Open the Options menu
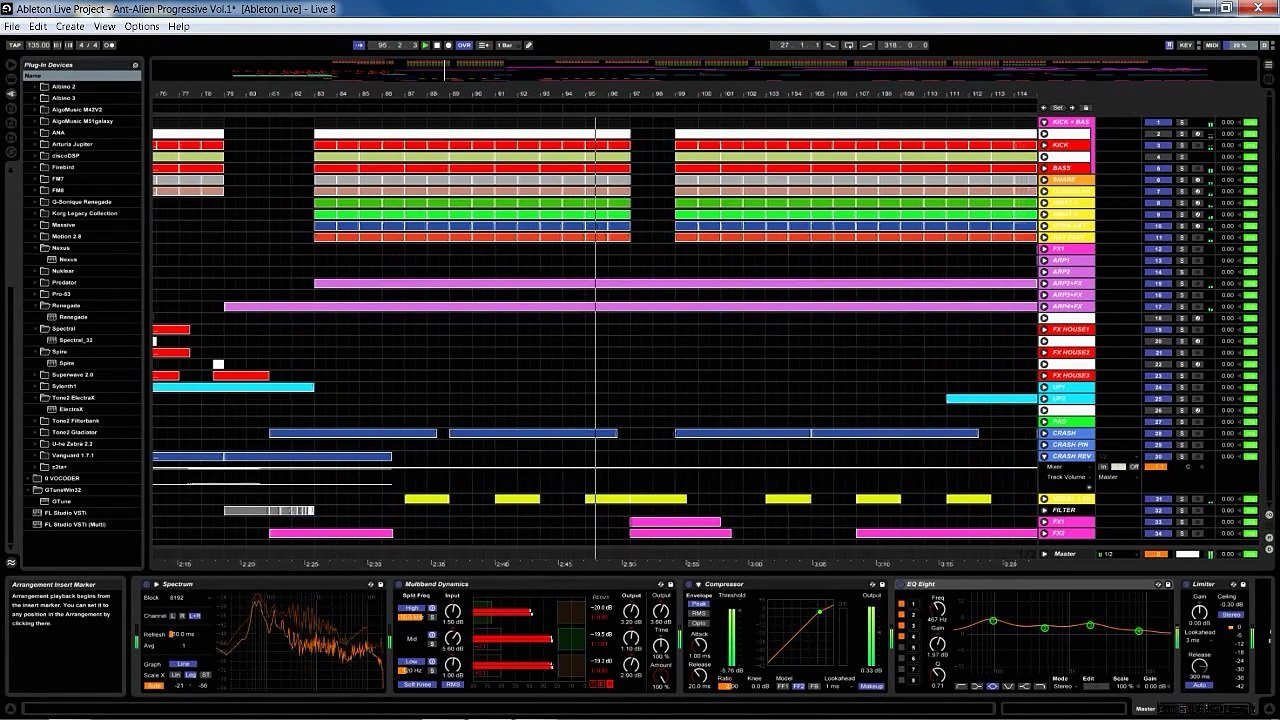The height and width of the screenshot is (720, 1280). click(142, 26)
